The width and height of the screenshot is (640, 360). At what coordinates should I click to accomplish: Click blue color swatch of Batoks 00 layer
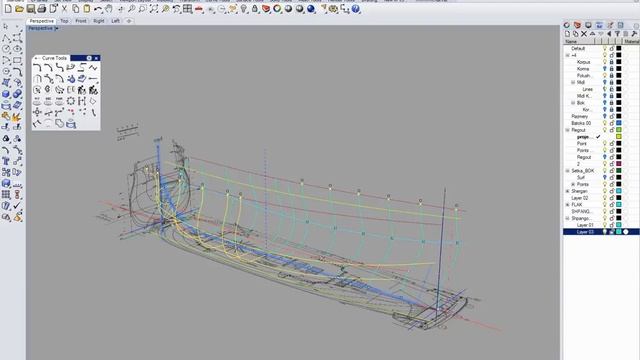pyautogui.click(x=619, y=123)
